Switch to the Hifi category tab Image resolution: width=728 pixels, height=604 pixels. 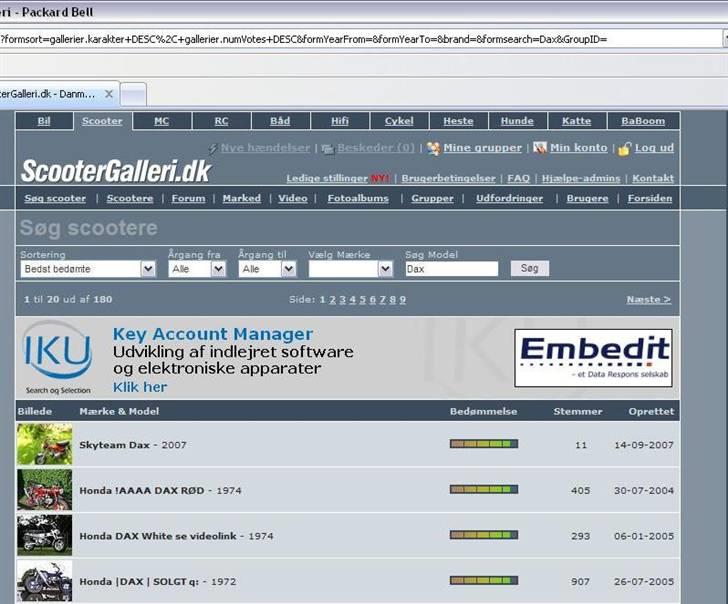tap(340, 121)
